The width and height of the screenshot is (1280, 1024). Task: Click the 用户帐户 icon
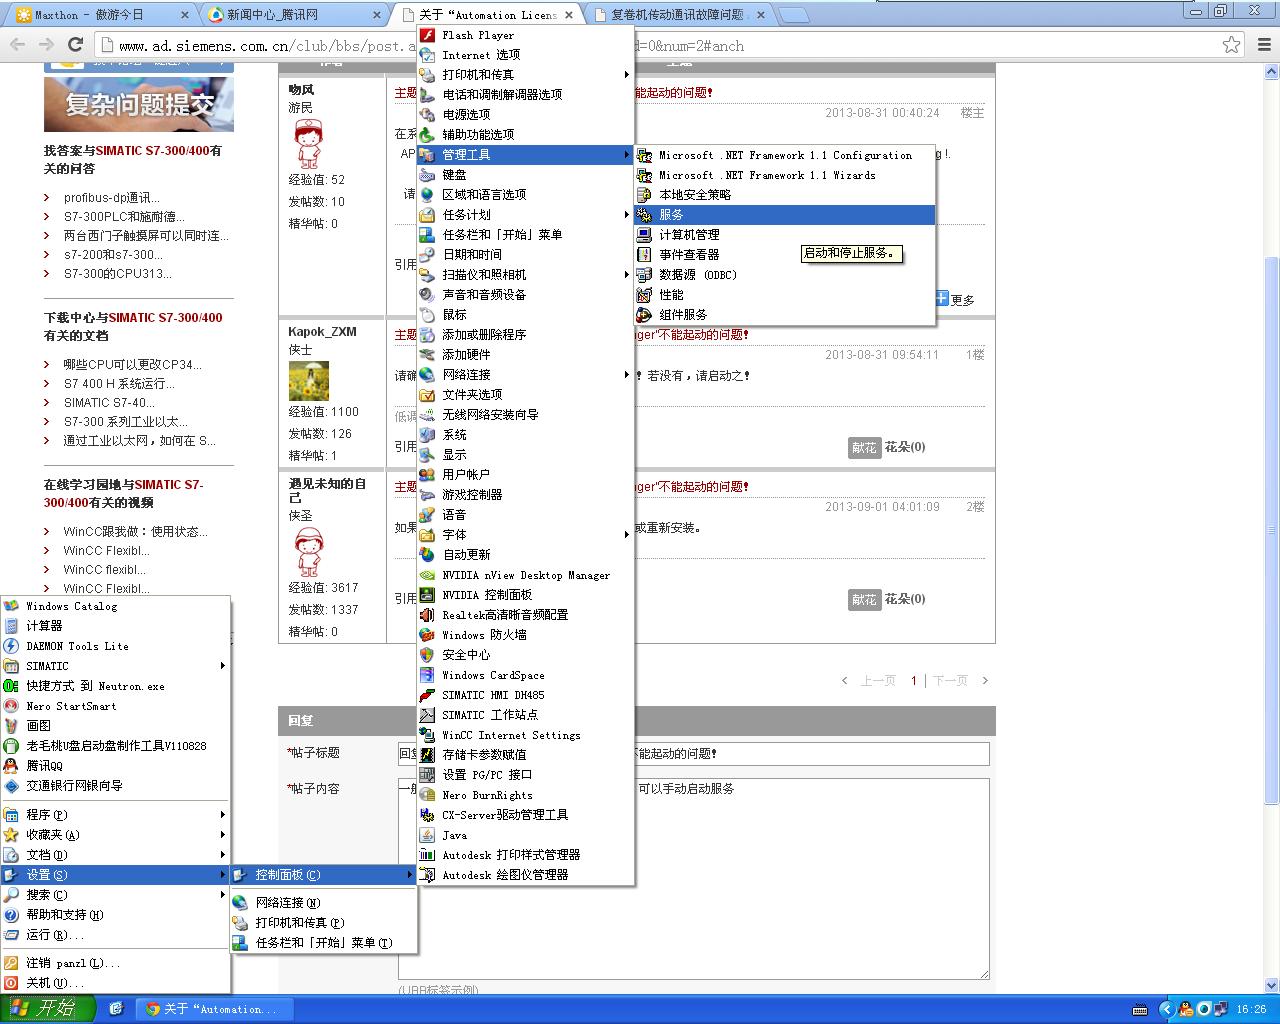pyautogui.click(x=427, y=475)
